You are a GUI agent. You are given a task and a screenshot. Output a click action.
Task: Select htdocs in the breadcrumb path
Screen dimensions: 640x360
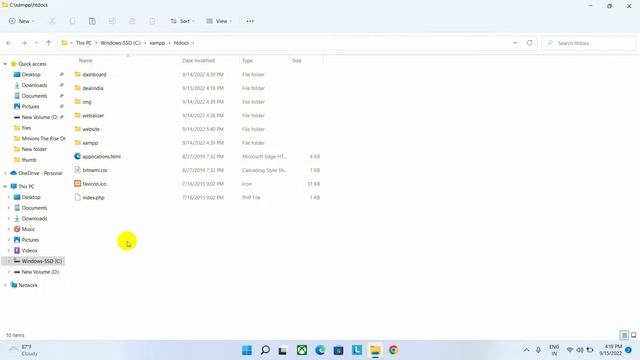(x=181, y=43)
